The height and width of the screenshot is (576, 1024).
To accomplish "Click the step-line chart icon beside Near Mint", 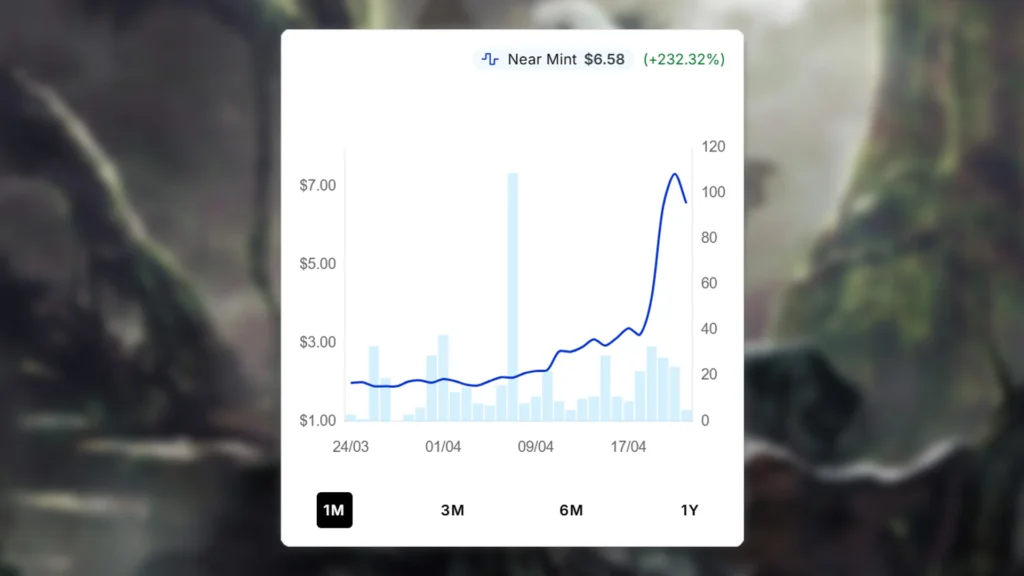I will pos(489,60).
